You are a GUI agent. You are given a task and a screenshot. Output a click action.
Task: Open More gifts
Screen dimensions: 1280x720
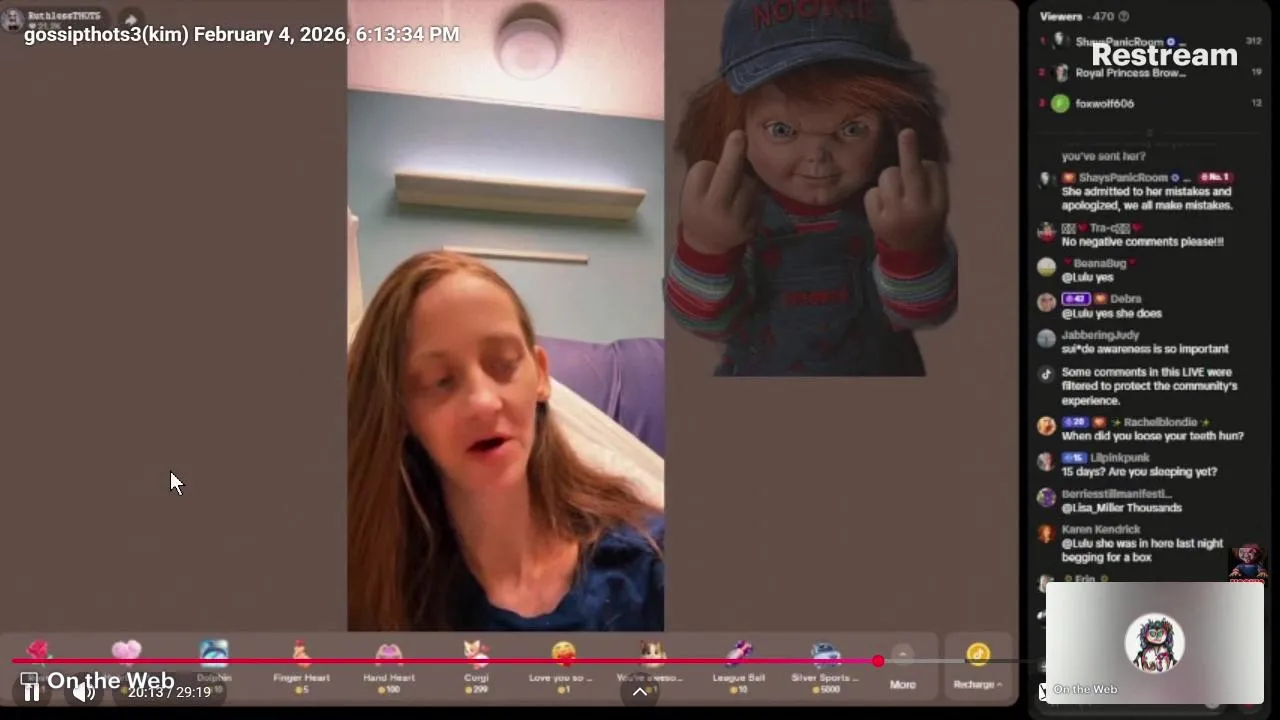903,669
